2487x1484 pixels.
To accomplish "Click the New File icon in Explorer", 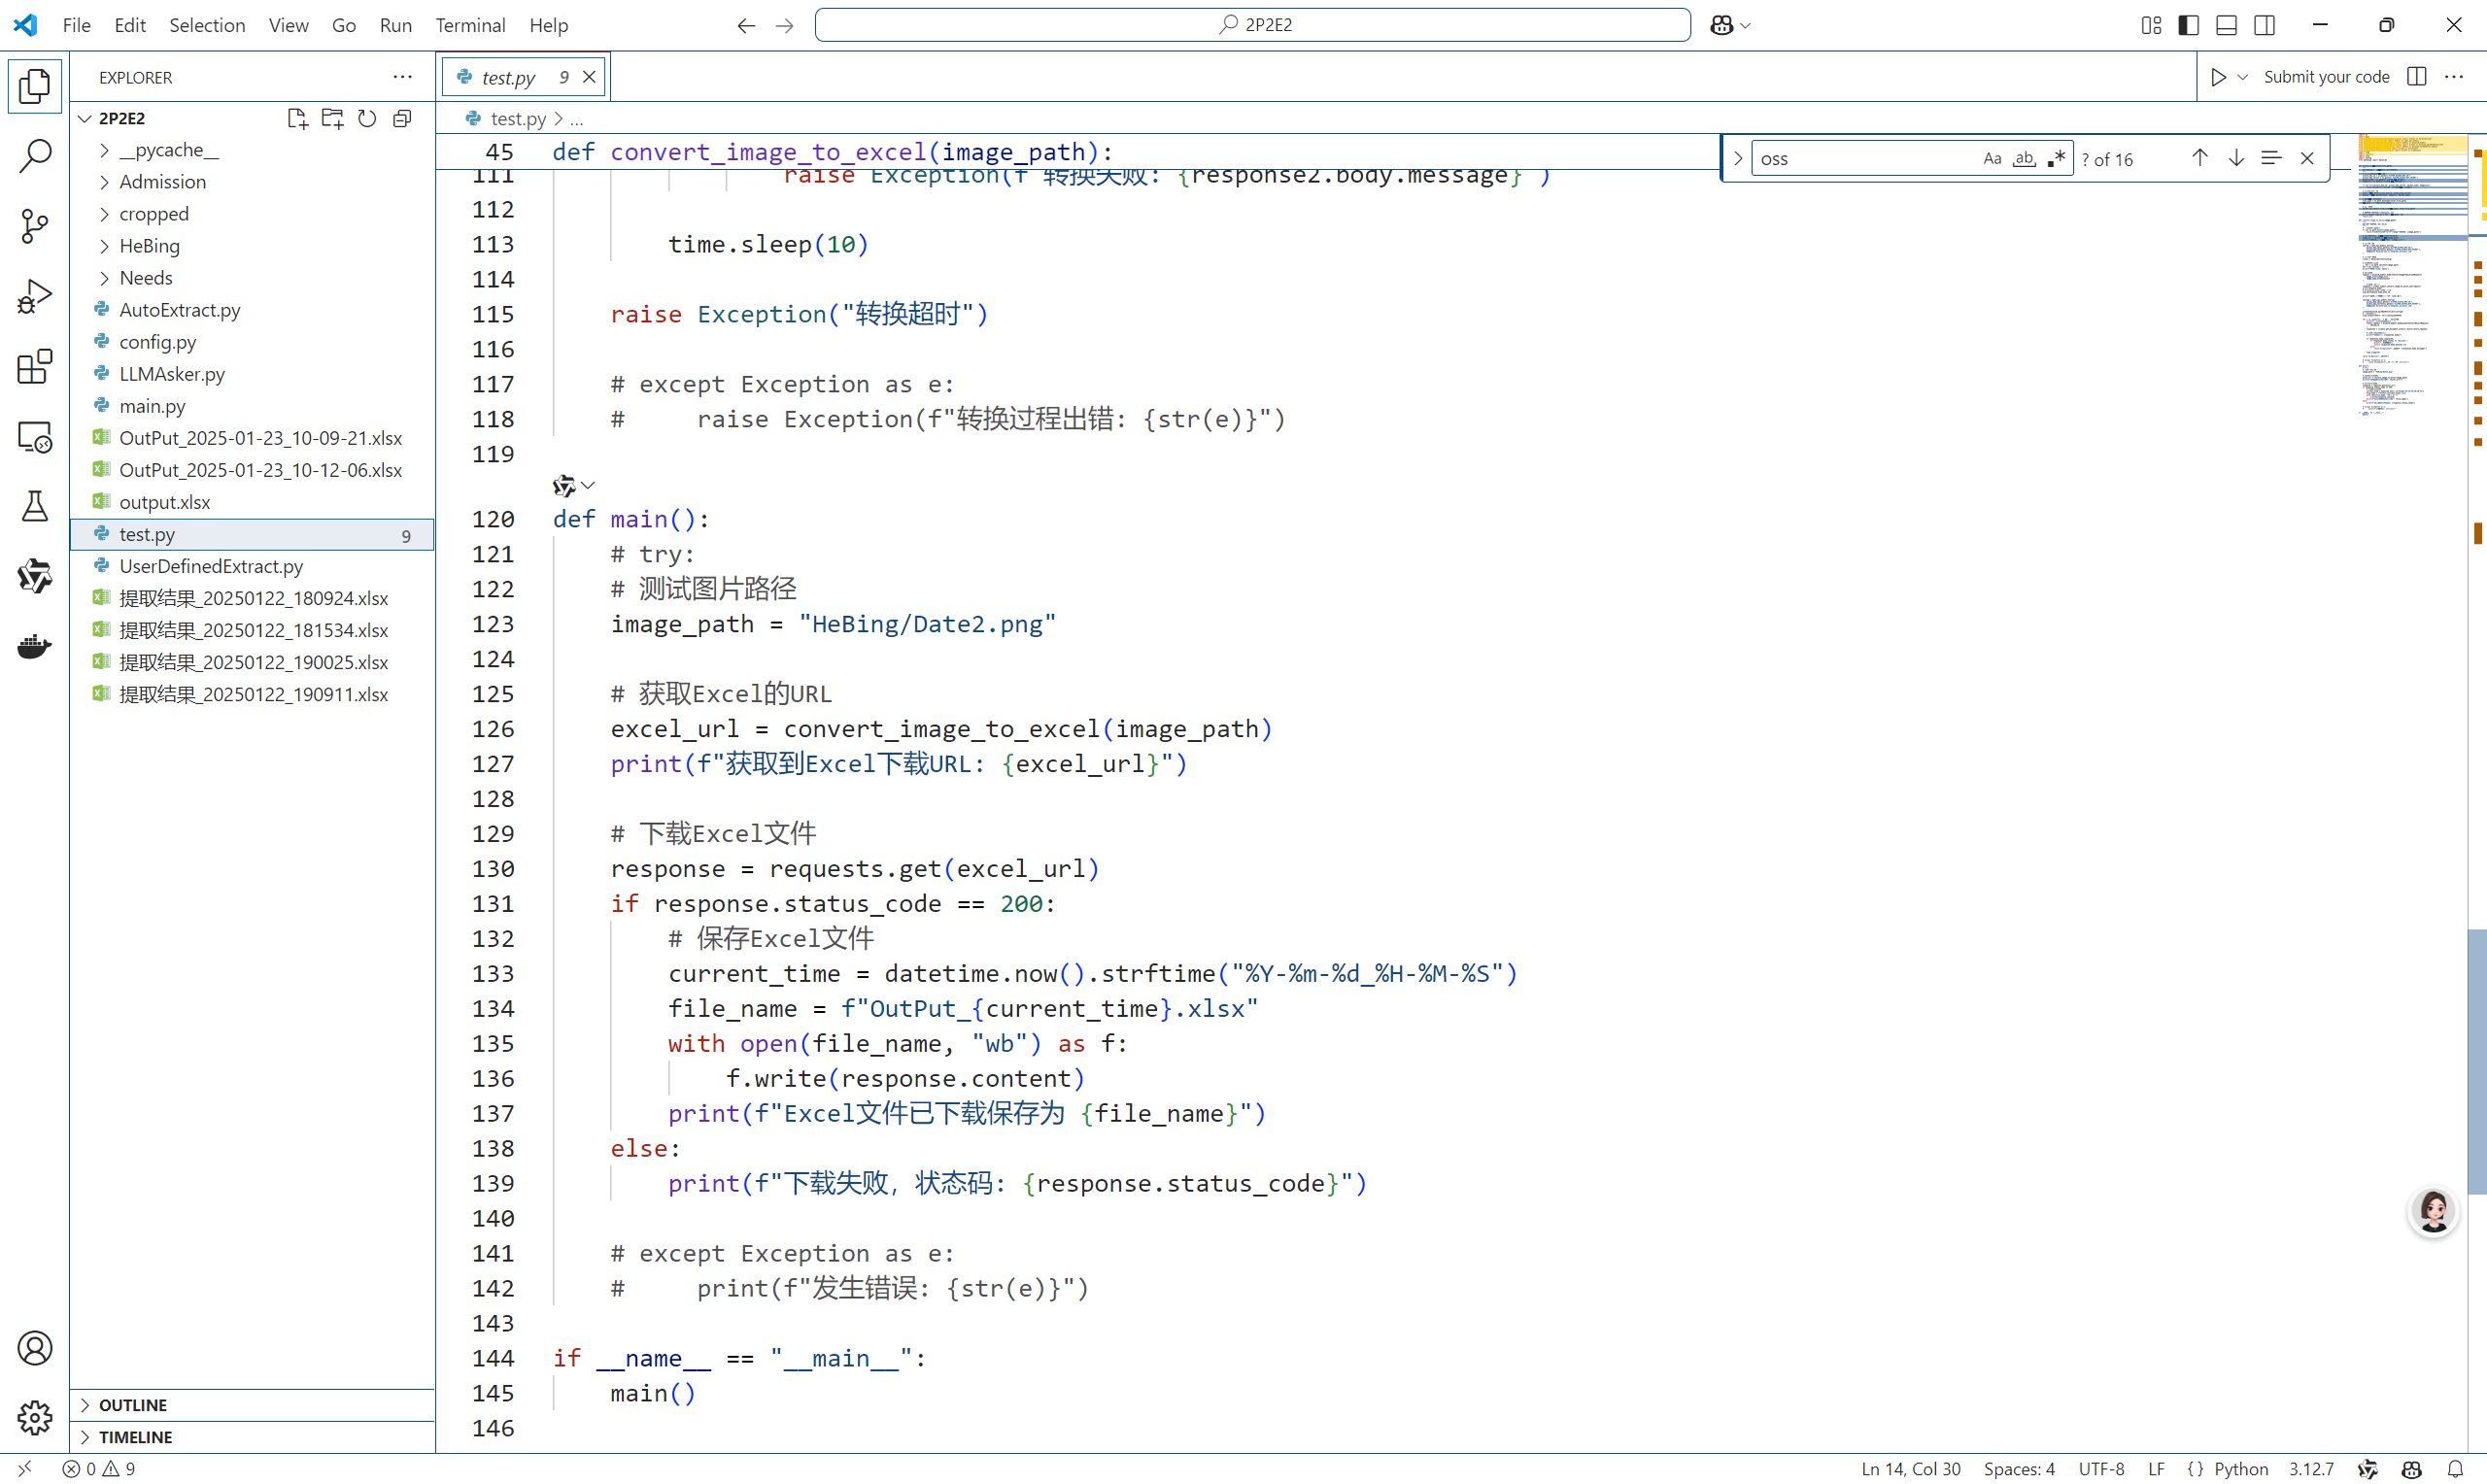I will pos(296,118).
